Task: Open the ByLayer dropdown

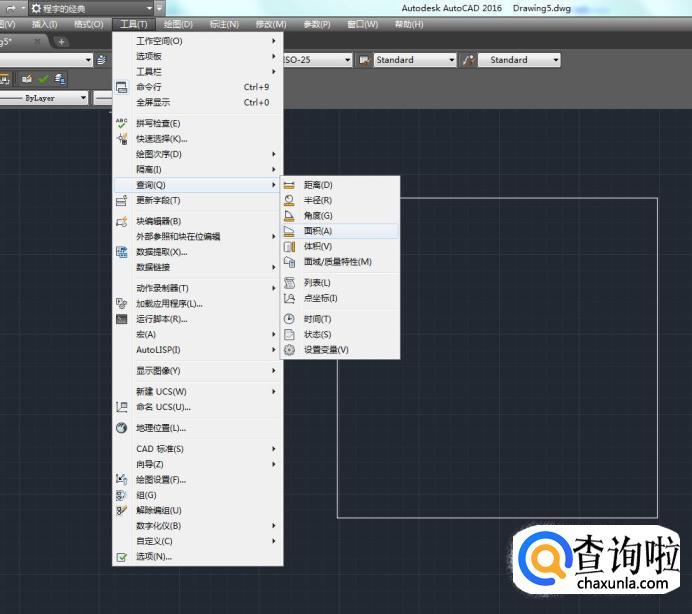Action: (83, 98)
